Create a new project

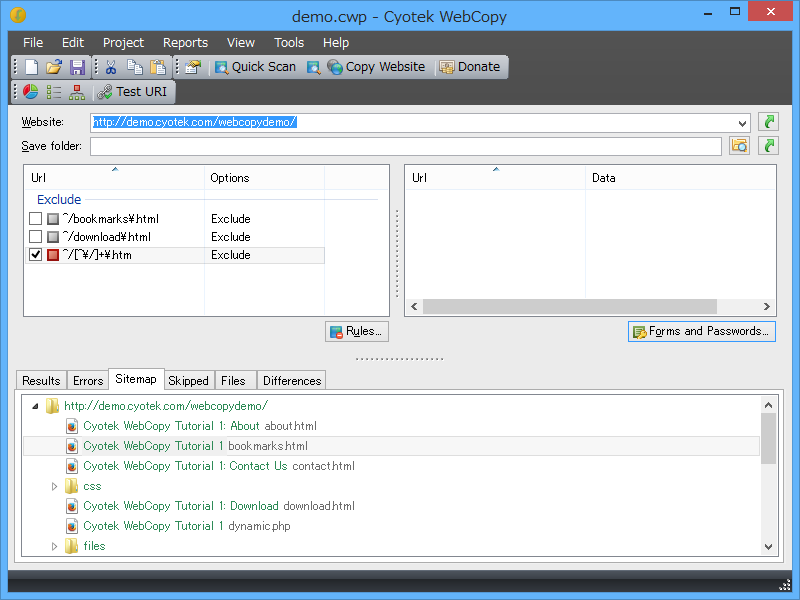pos(30,67)
